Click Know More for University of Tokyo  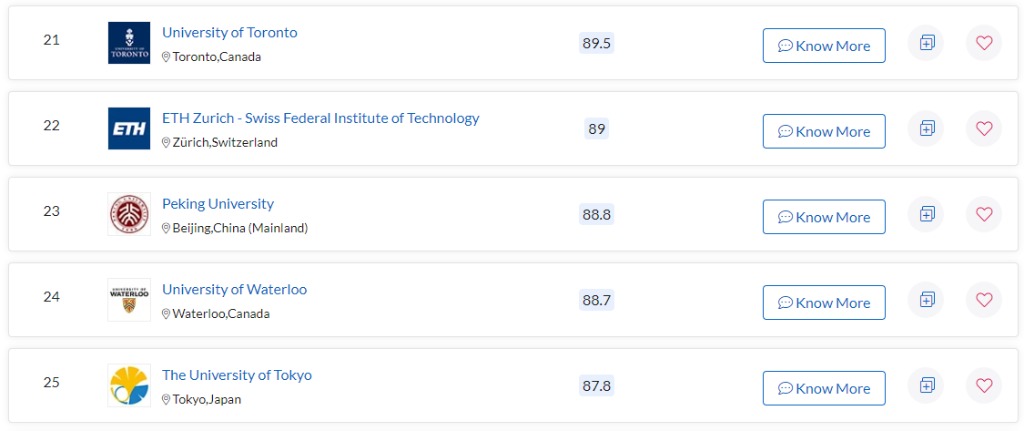[x=824, y=388]
